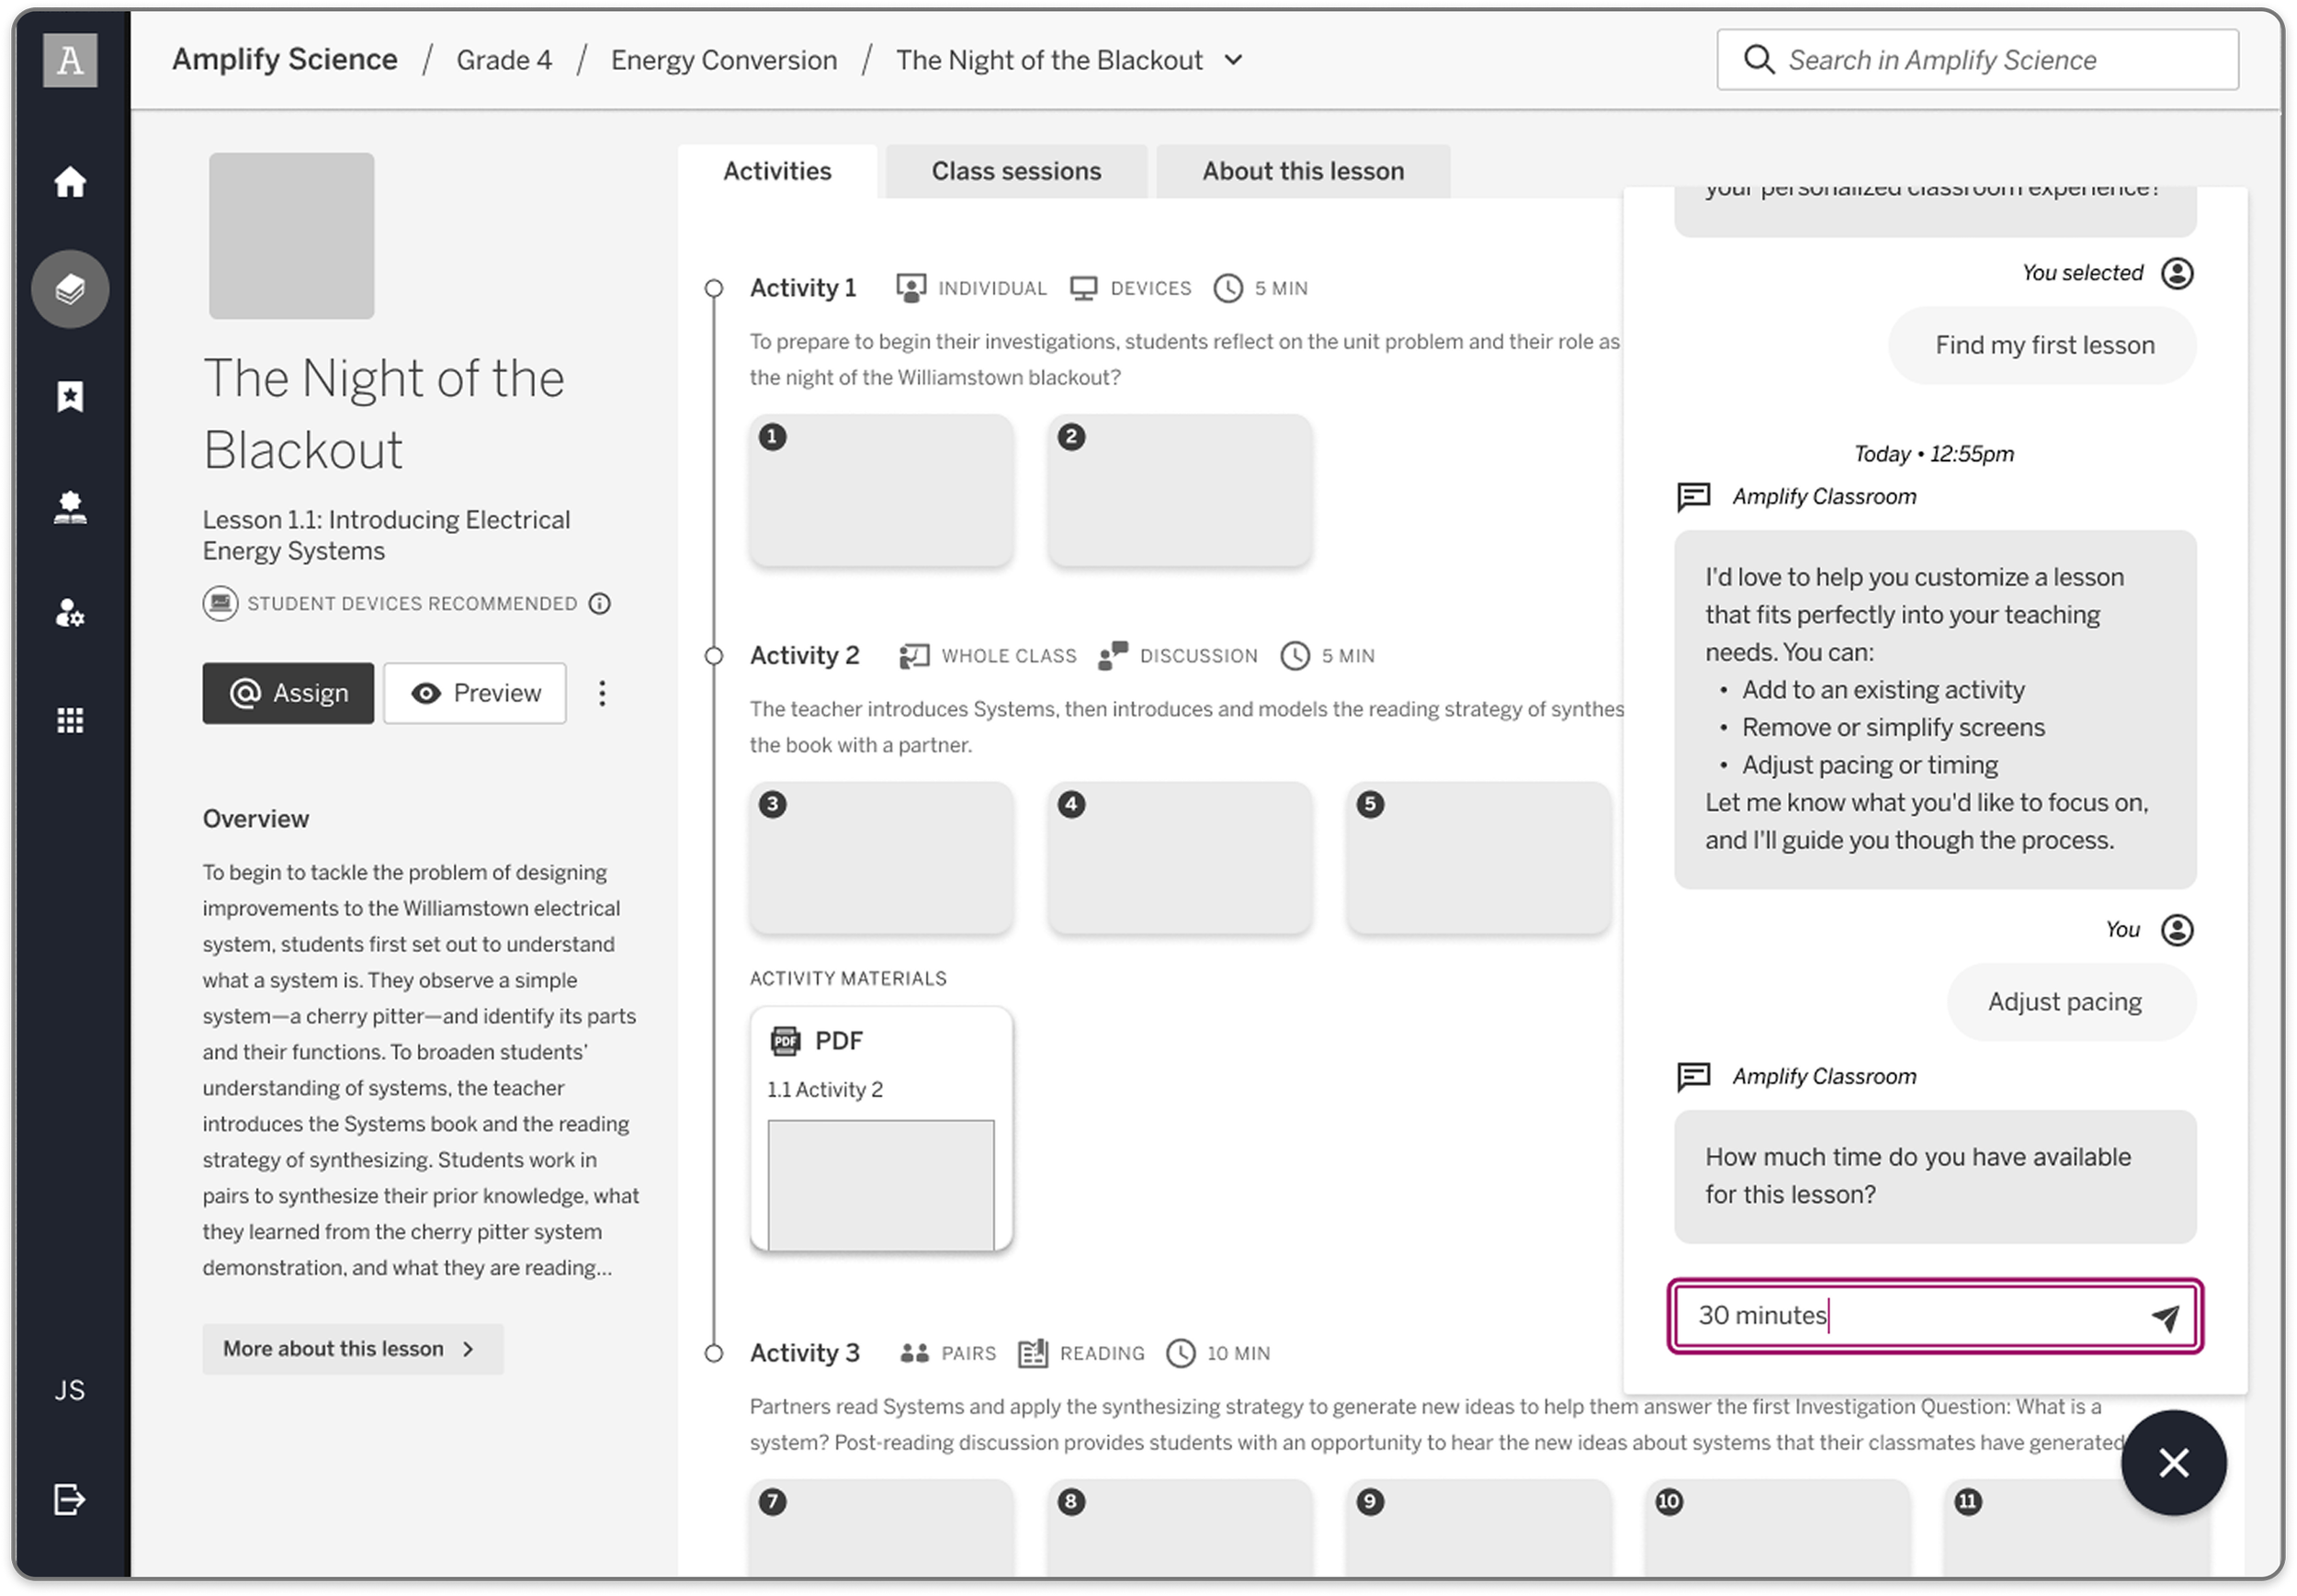Click the Preview button

coord(475,693)
